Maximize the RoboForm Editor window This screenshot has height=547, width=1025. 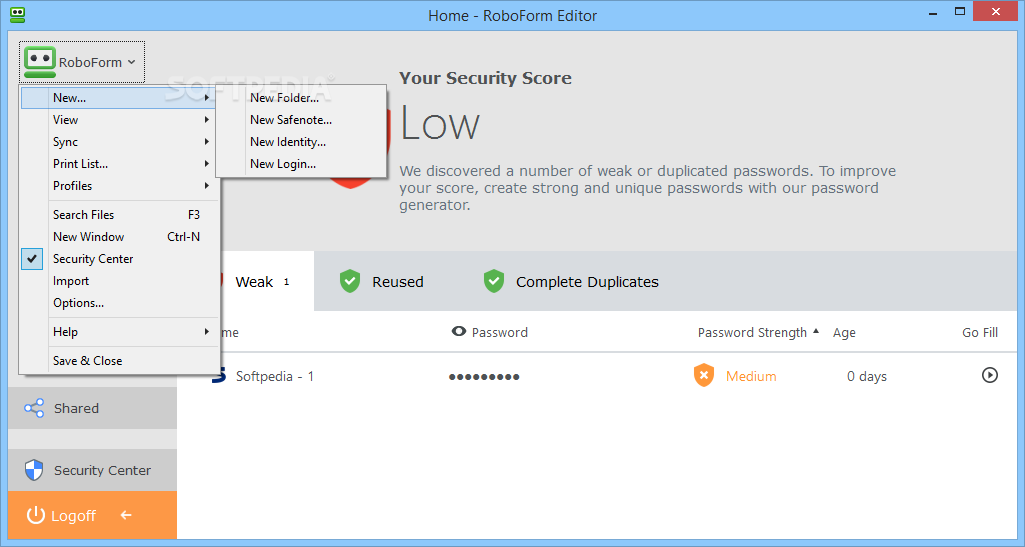(960, 11)
